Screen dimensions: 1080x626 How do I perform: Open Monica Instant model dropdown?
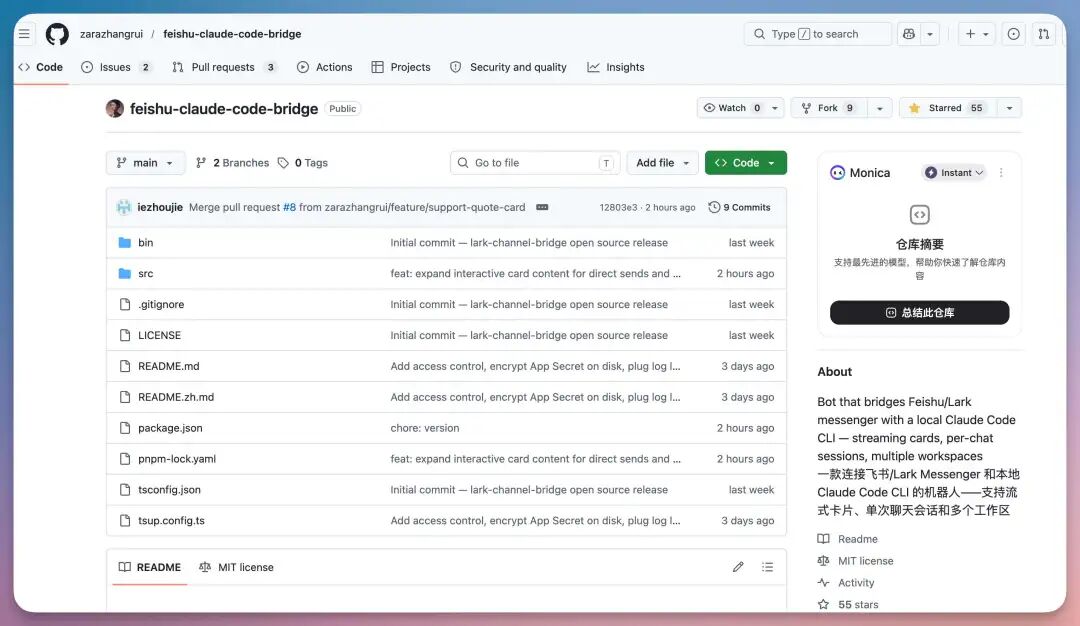(954, 173)
